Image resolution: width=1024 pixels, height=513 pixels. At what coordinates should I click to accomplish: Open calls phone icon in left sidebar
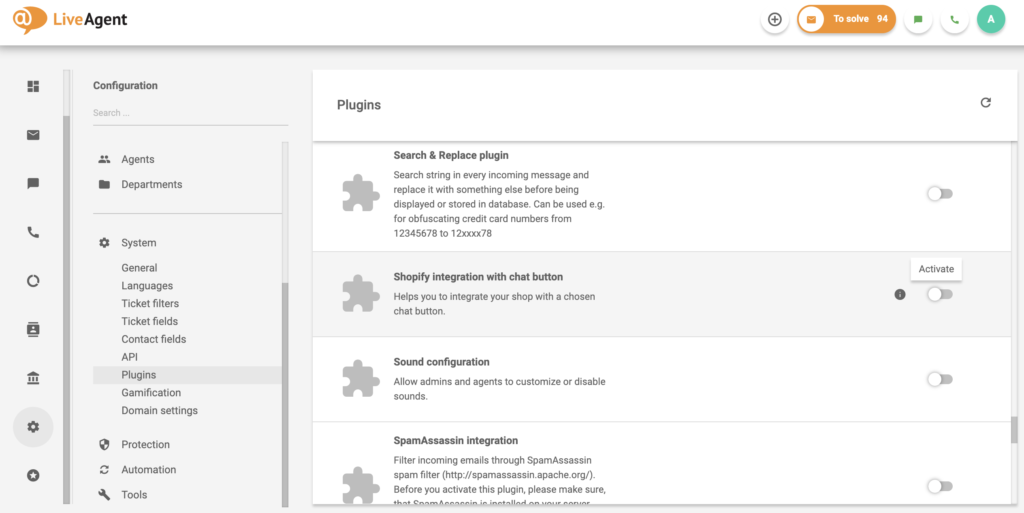click(33, 232)
